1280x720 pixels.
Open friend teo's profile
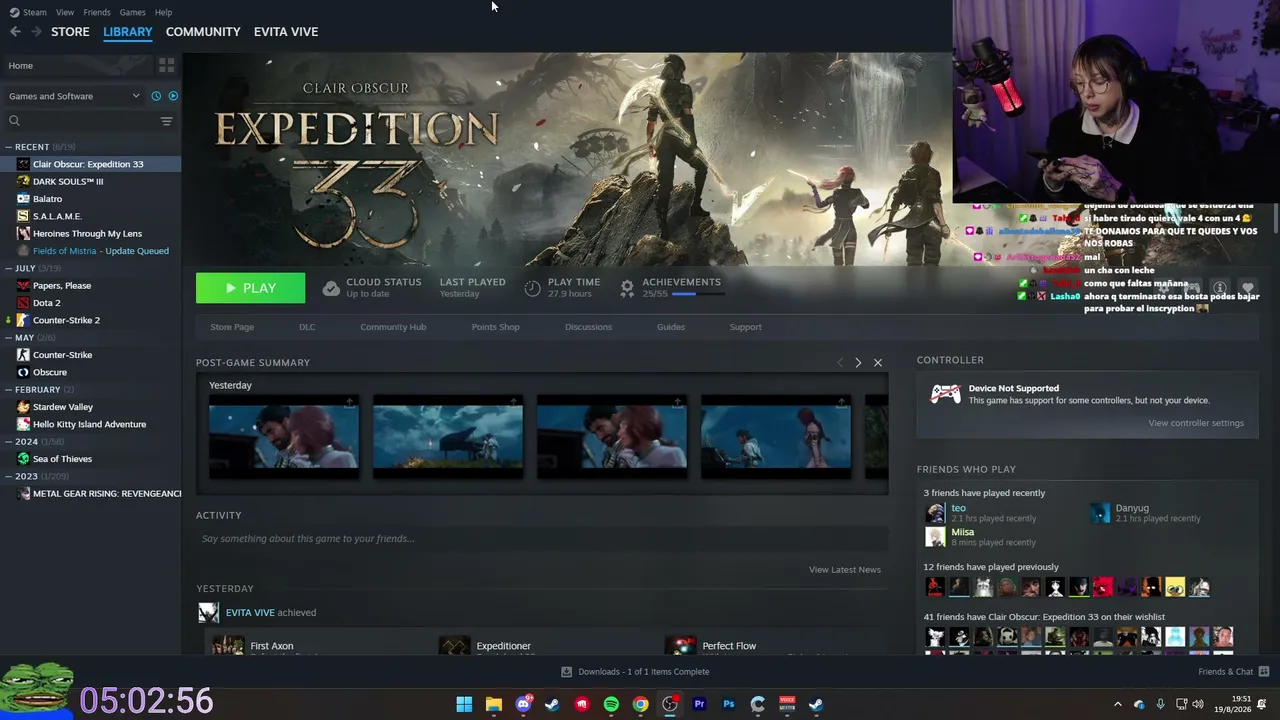pos(958,508)
